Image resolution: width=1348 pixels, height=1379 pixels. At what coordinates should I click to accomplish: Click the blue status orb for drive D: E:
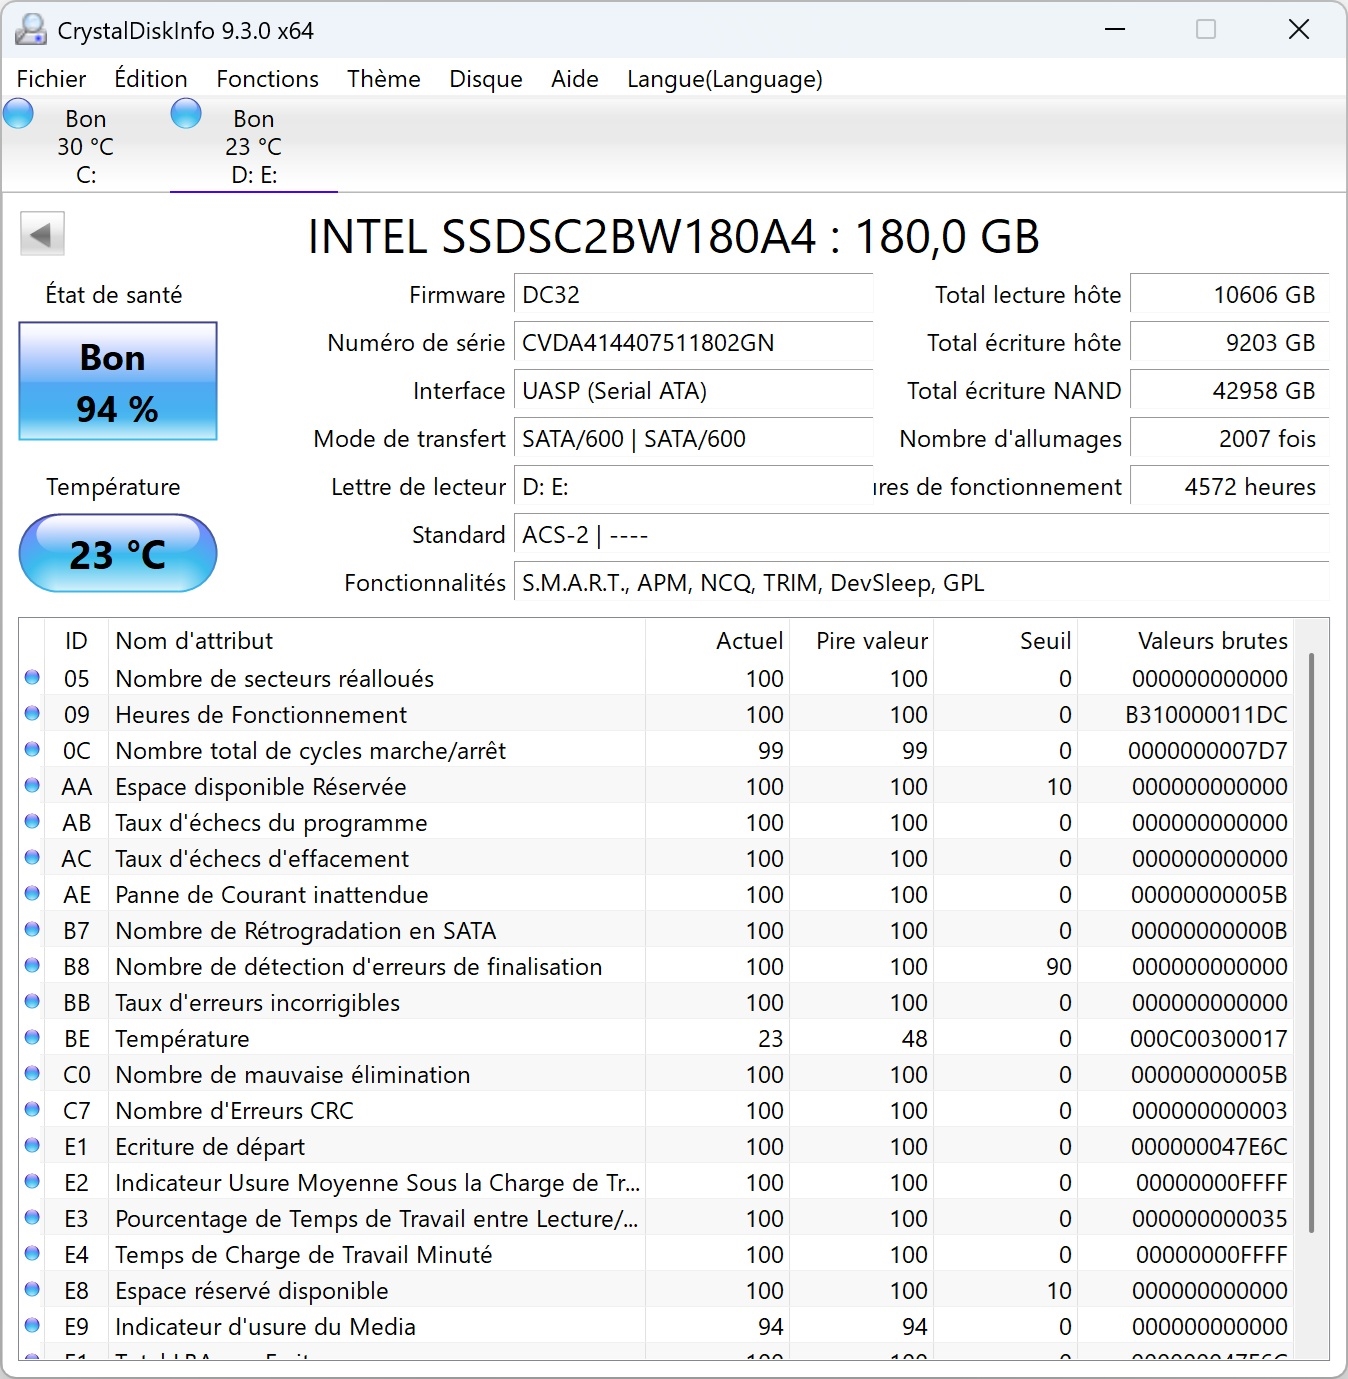point(186,114)
